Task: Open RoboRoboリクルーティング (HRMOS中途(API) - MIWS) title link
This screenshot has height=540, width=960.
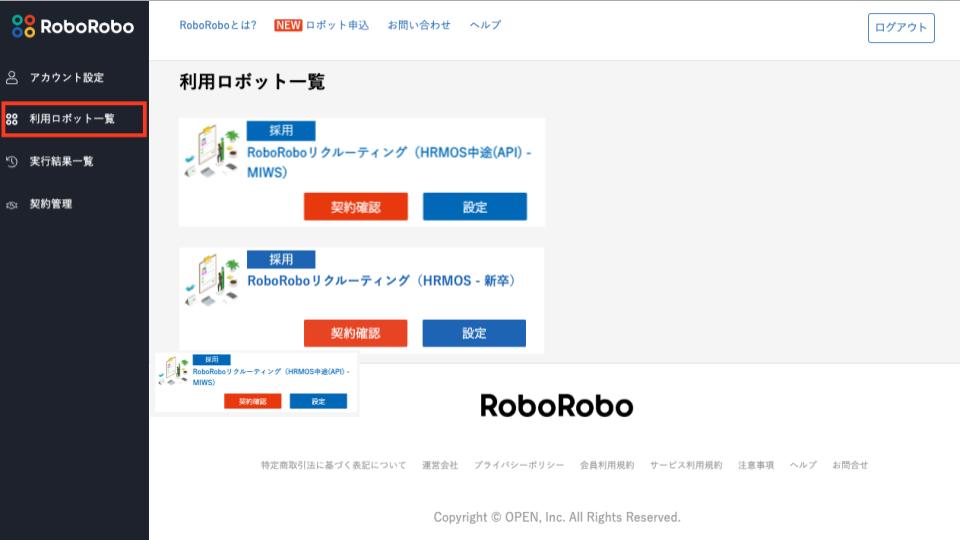Action: (389, 162)
